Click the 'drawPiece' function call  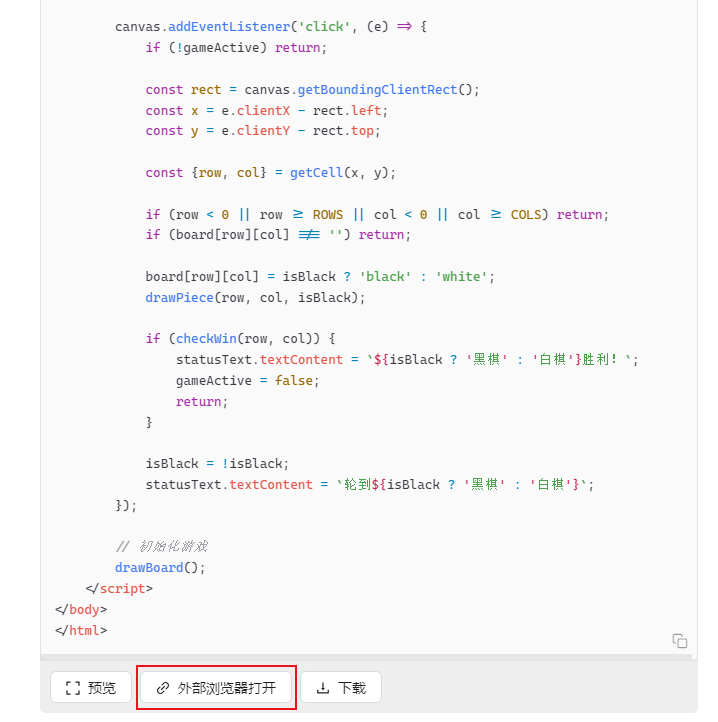(x=179, y=297)
